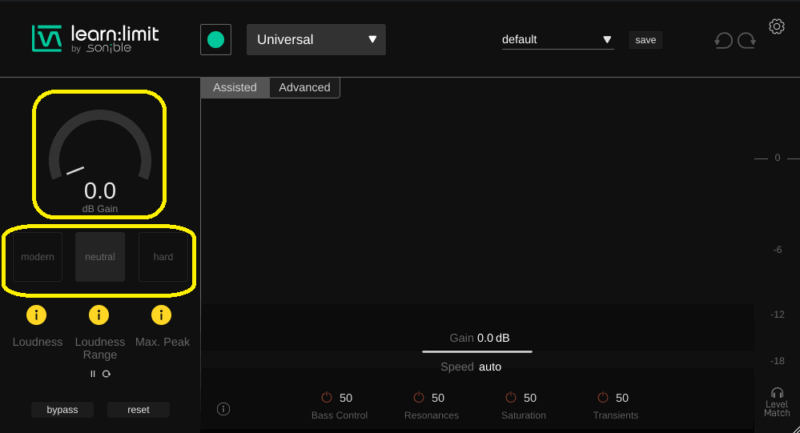This screenshot has height=433, width=800.
Task: Click the green learn record button
Action: (215, 40)
